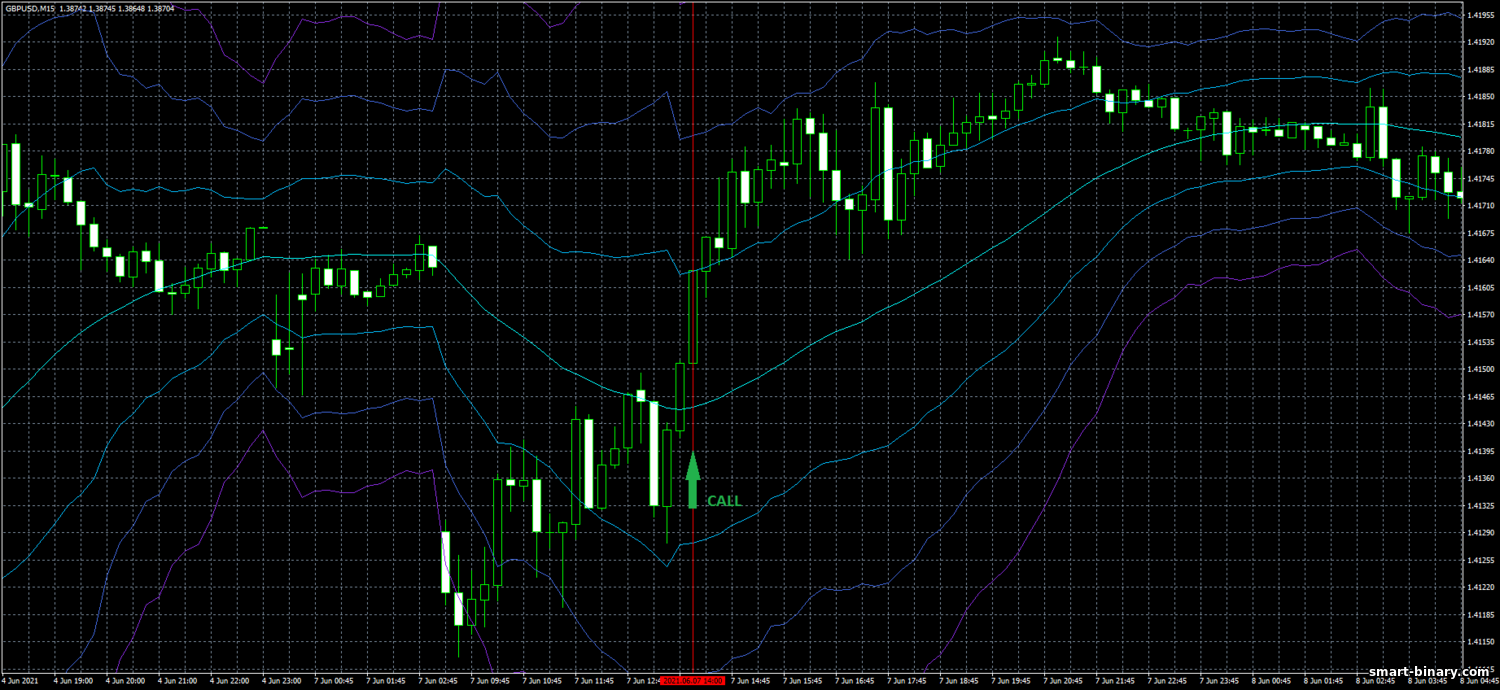Image resolution: width=1500 pixels, height=690 pixels.
Task: Click the 7 Jun 19:45 time label
Action: [x=1010, y=680]
